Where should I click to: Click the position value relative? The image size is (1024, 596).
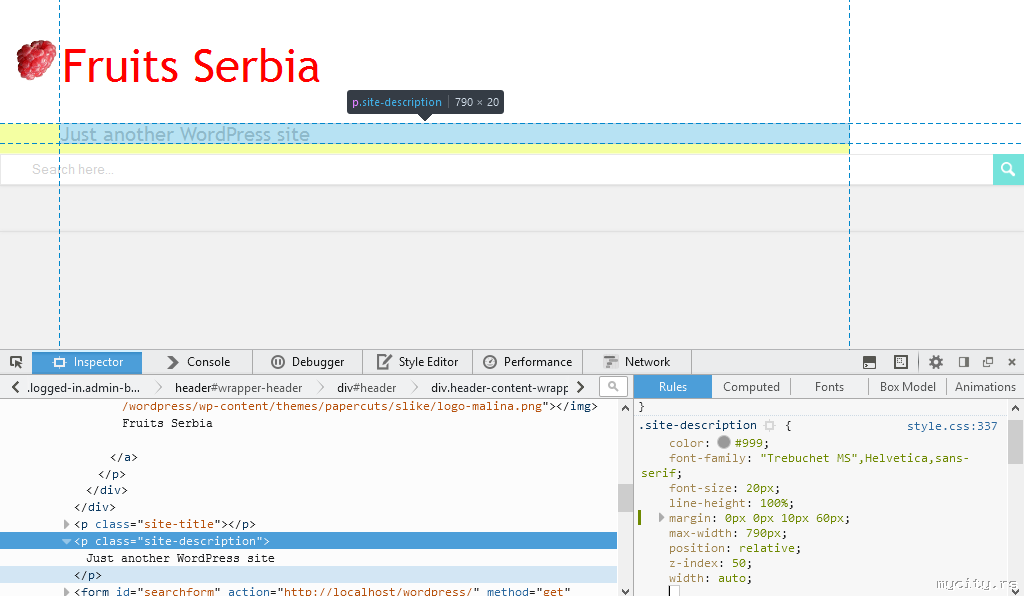coord(766,548)
